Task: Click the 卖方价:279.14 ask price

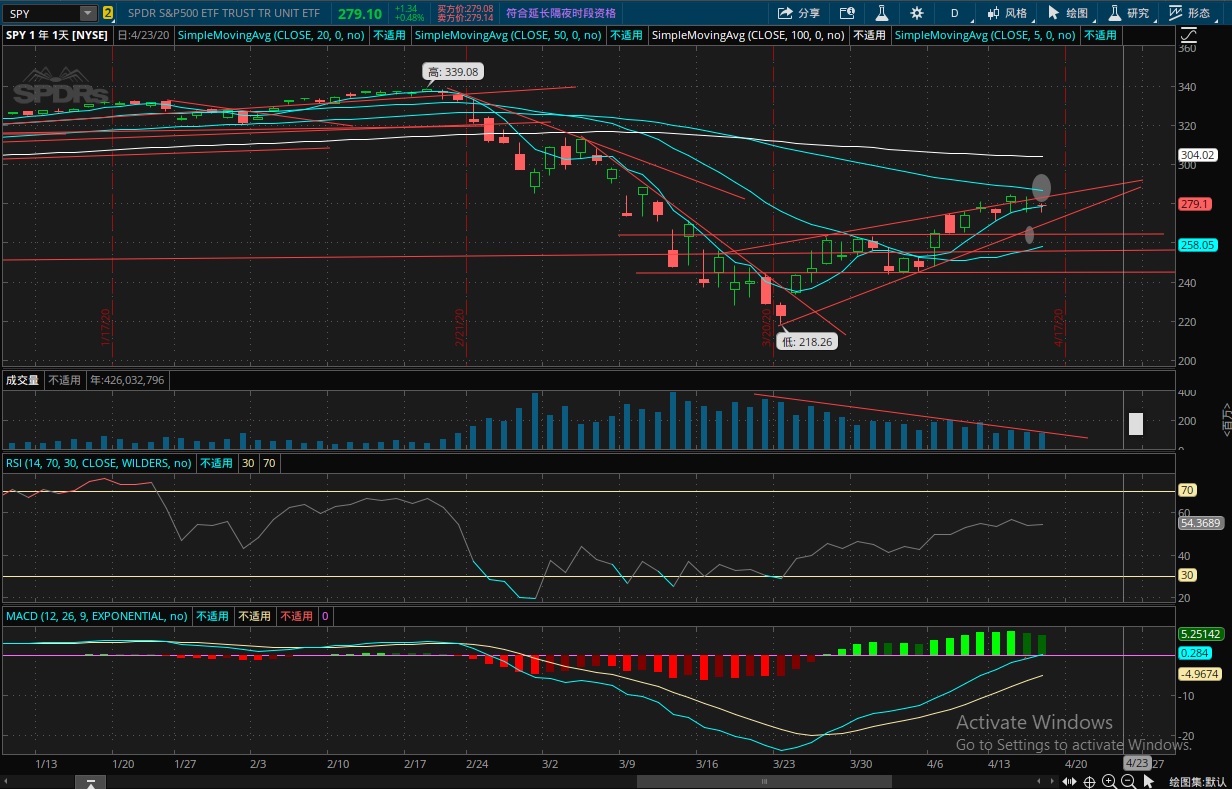Action: (x=465, y=18)
